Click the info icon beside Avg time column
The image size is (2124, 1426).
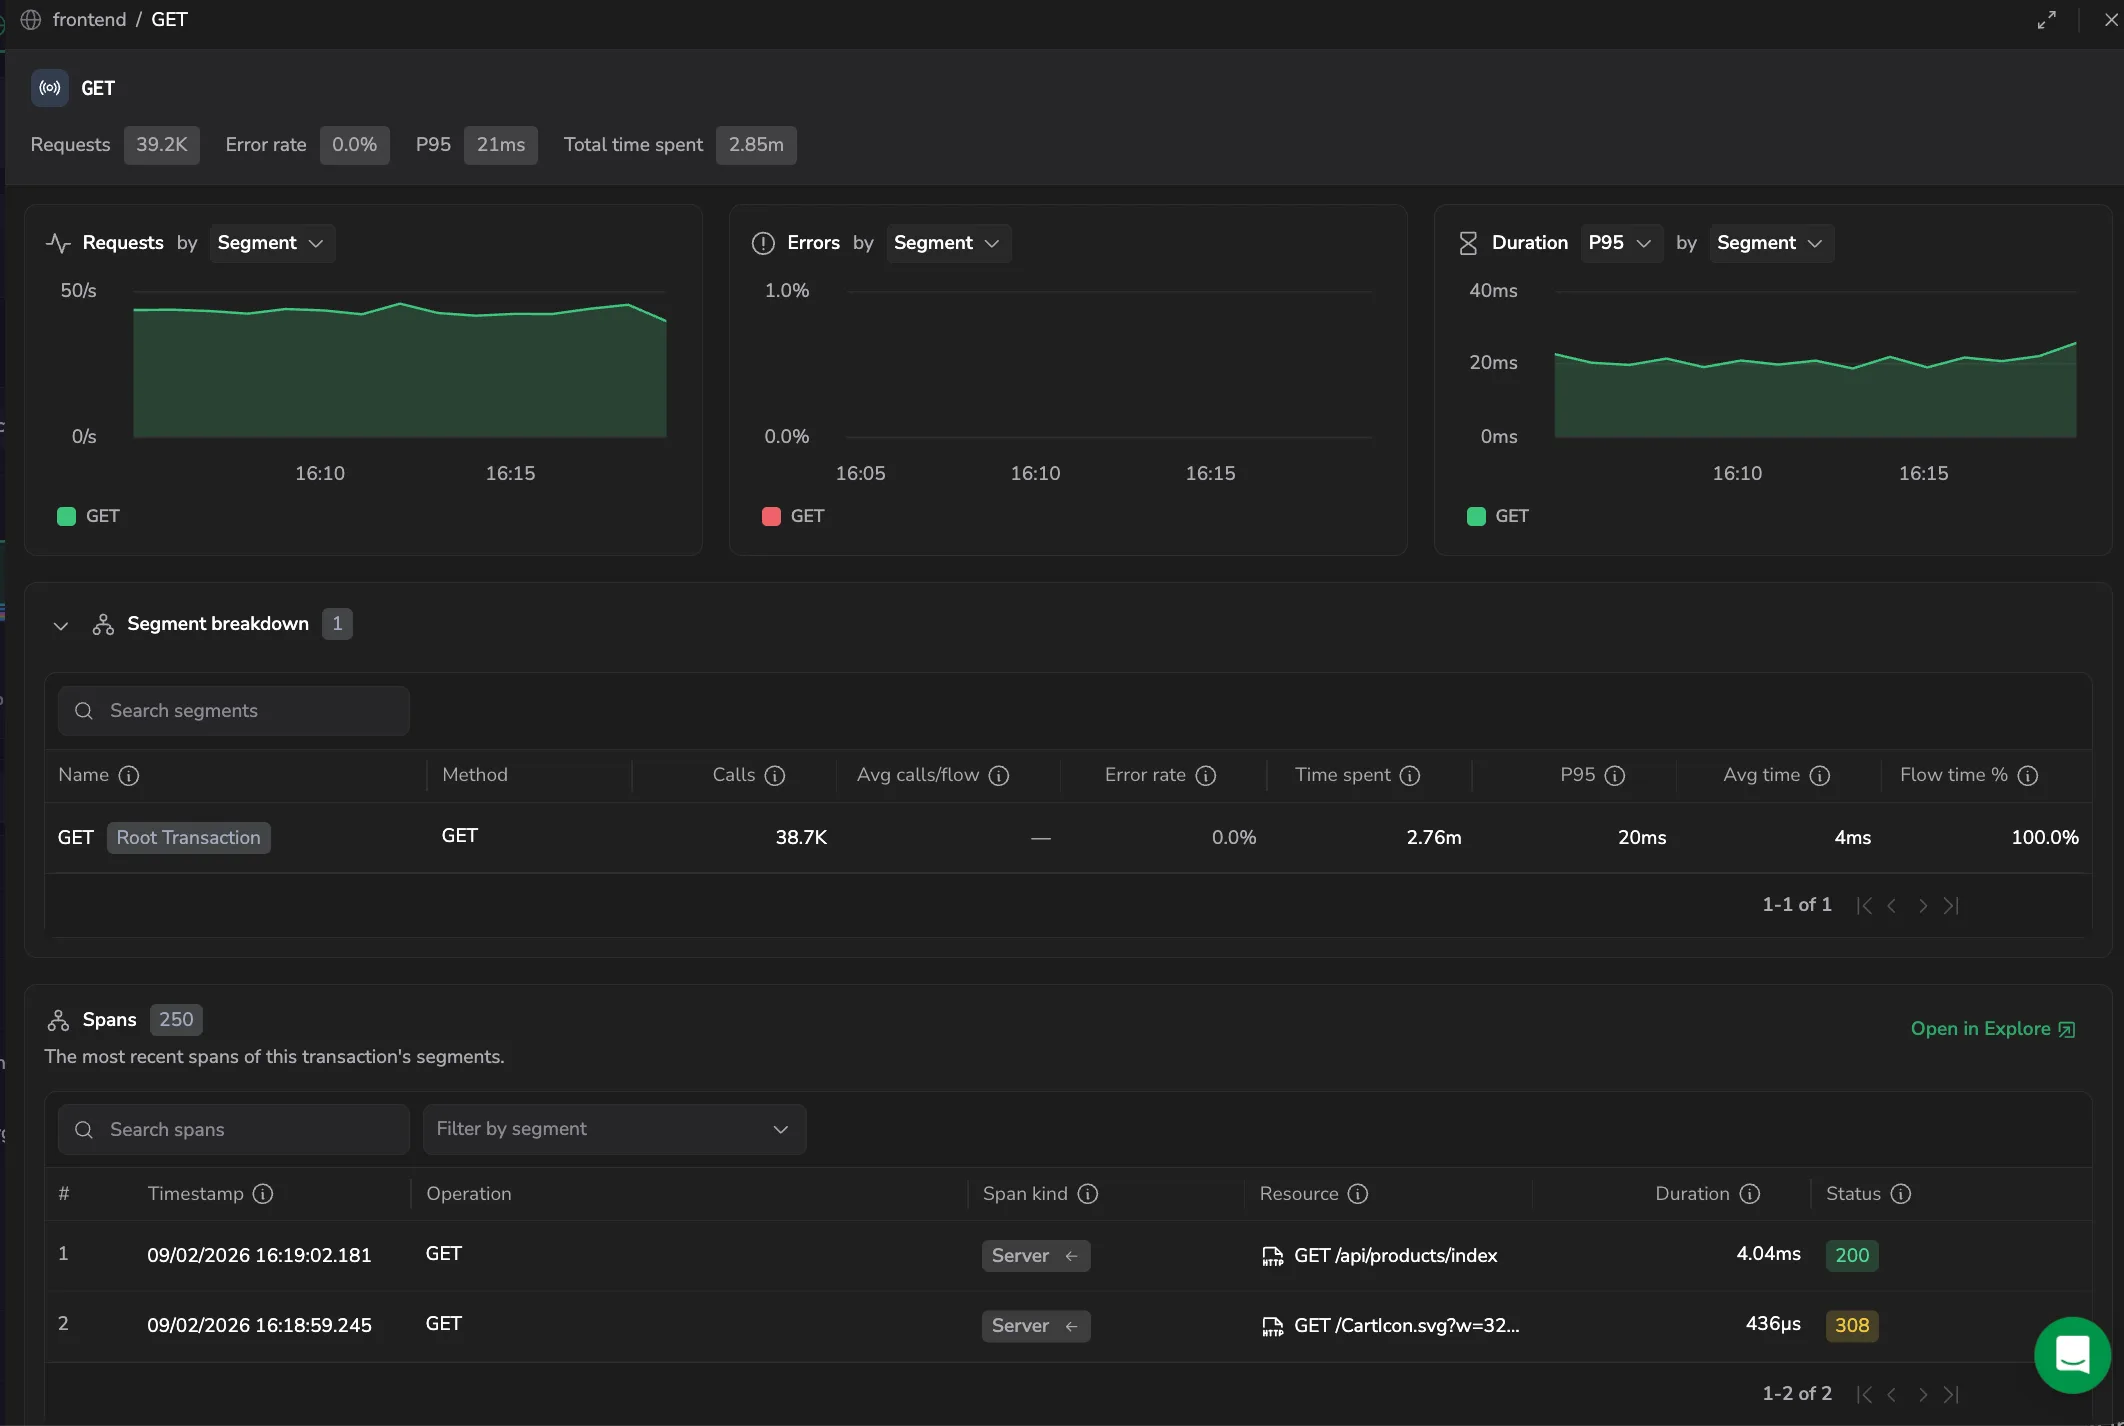coord(1820,775)
